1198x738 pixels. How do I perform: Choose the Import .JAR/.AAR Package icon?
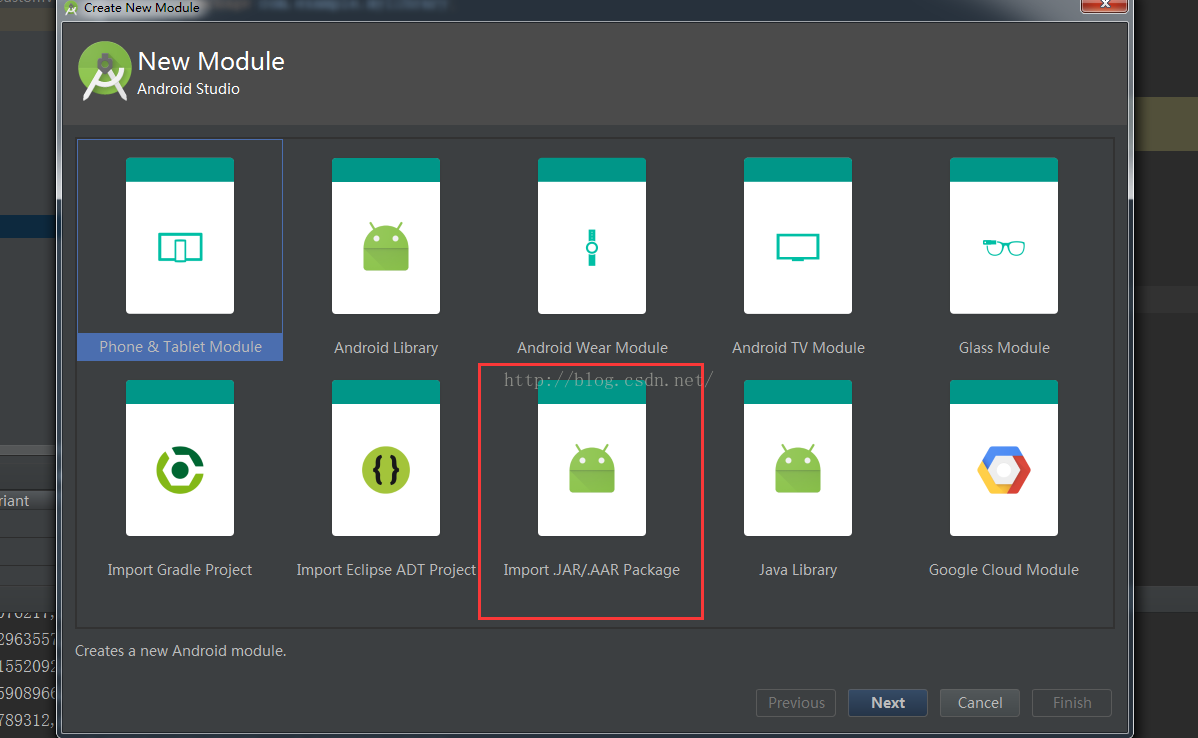tap(591, 458)
